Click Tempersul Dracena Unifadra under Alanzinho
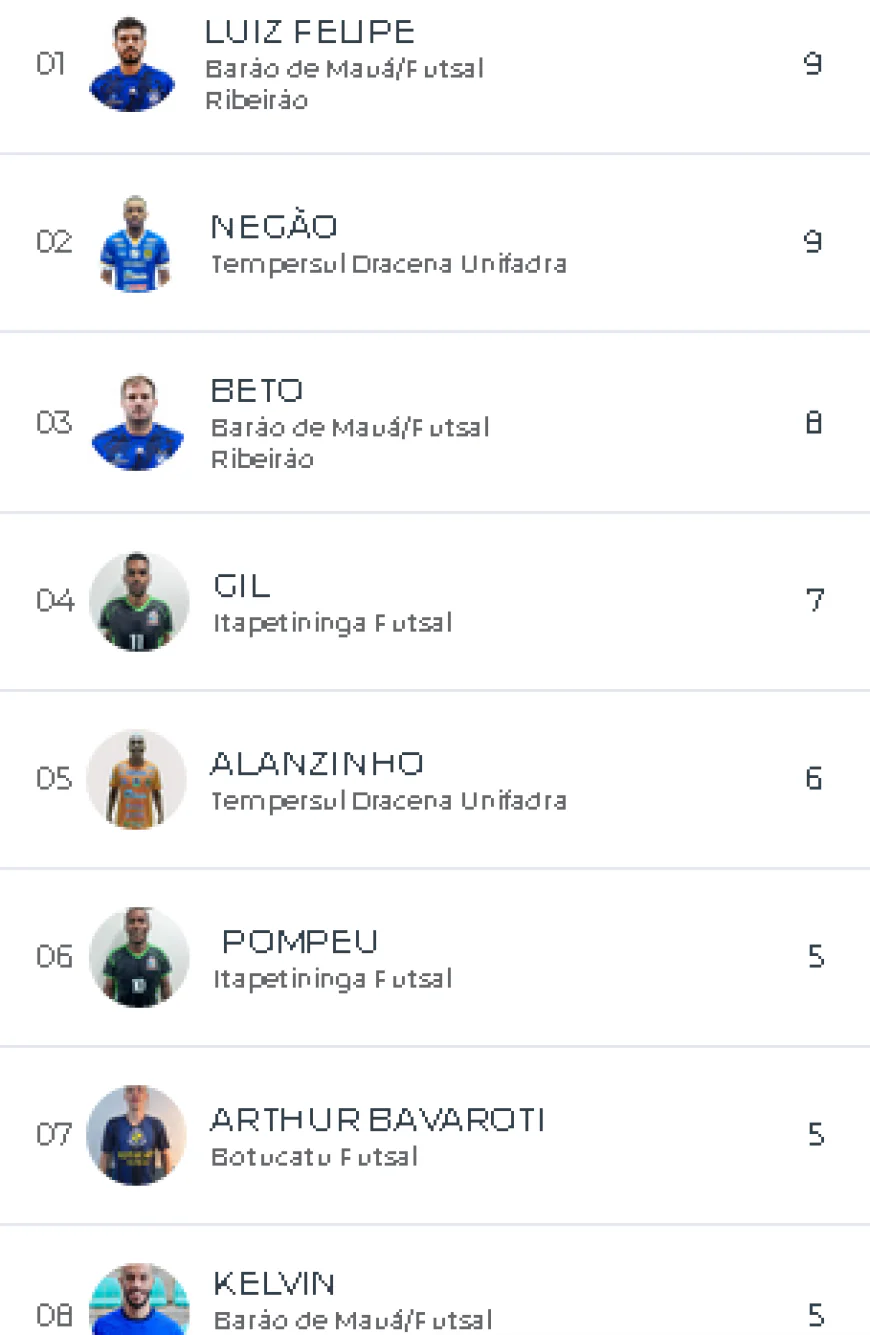This screenshot has width=870, height=1335. point(388,801)
